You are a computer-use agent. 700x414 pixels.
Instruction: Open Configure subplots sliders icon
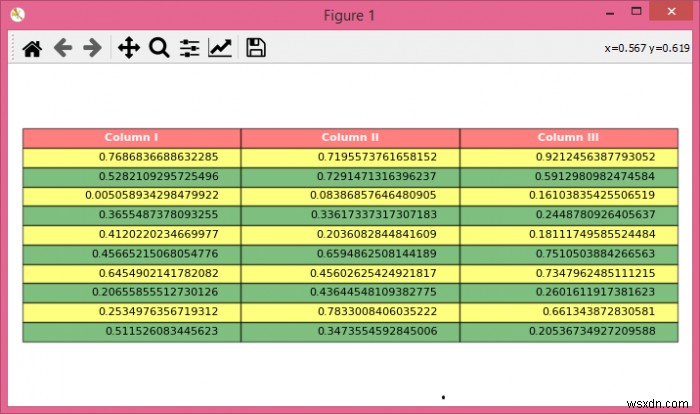(190, 48)
